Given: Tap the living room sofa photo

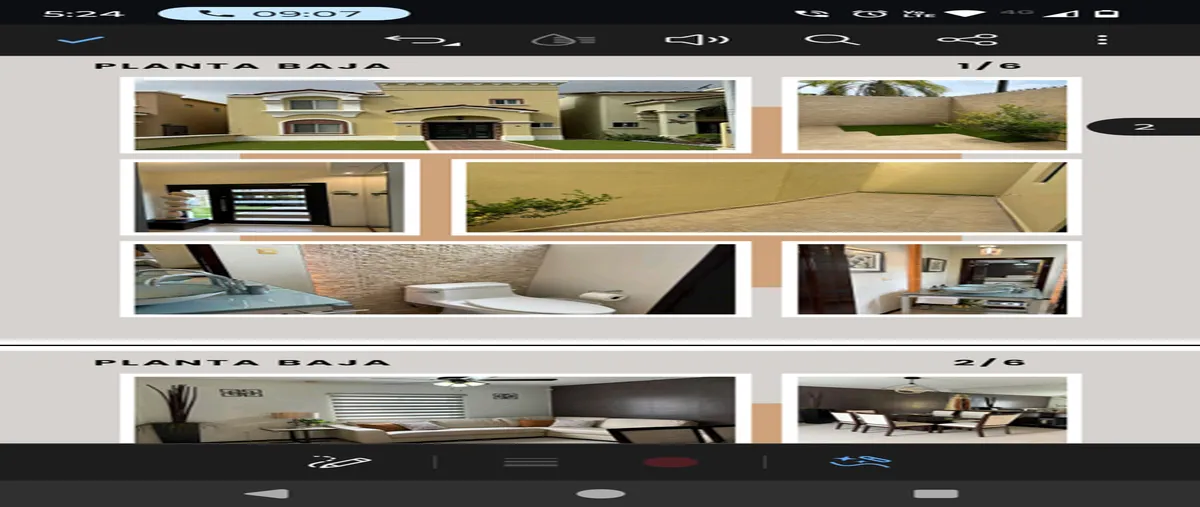Looking at the screenshot, I should tap(435, 410).
